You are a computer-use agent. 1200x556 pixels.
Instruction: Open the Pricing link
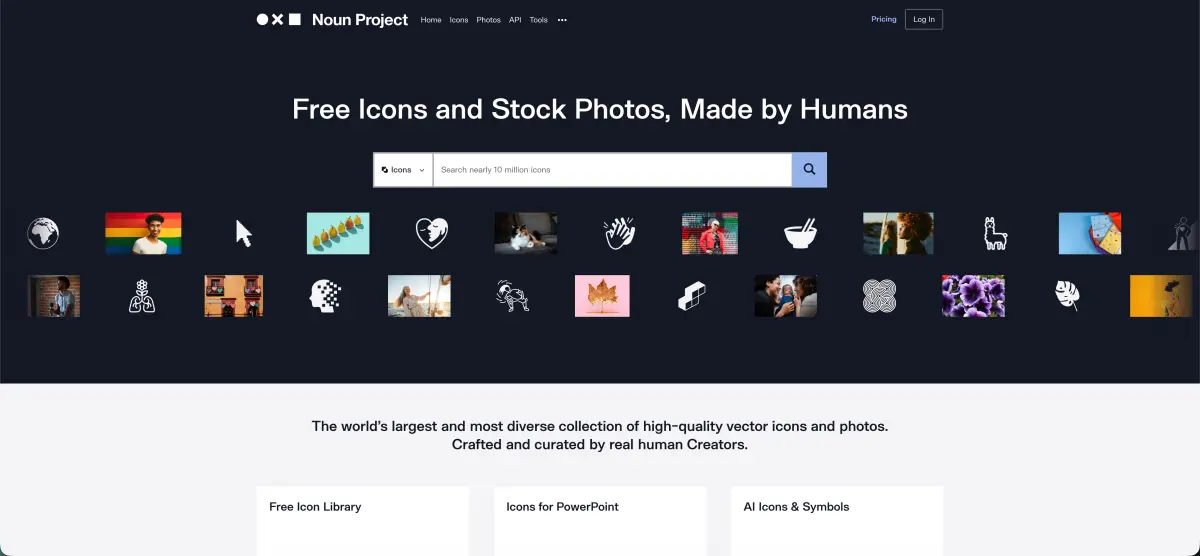click(x=884, y=19)
